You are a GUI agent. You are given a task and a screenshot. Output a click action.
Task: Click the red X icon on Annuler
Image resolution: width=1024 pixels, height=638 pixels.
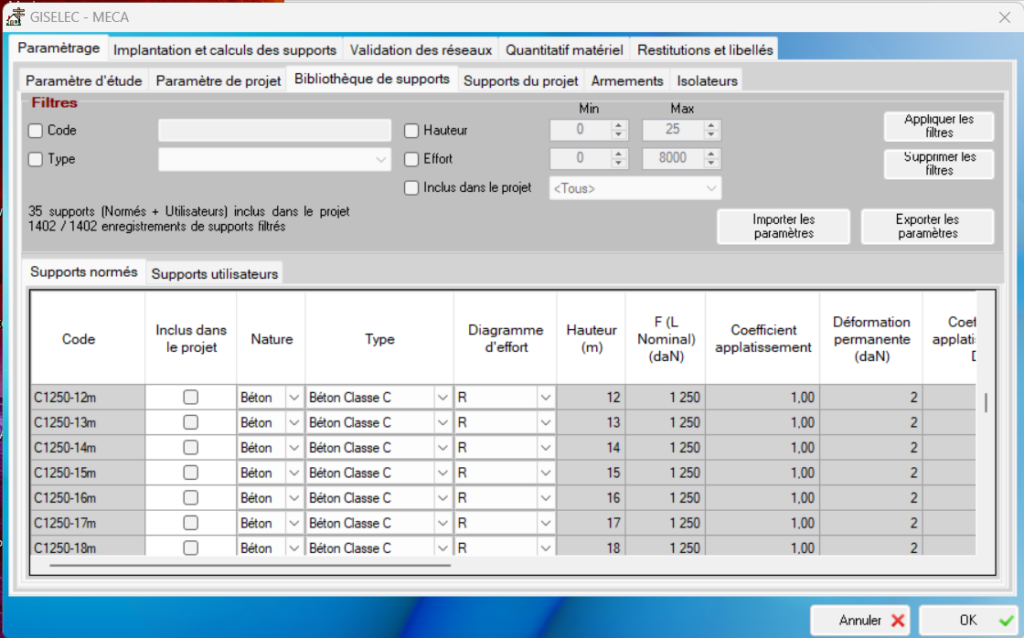(x=897, y=621)
